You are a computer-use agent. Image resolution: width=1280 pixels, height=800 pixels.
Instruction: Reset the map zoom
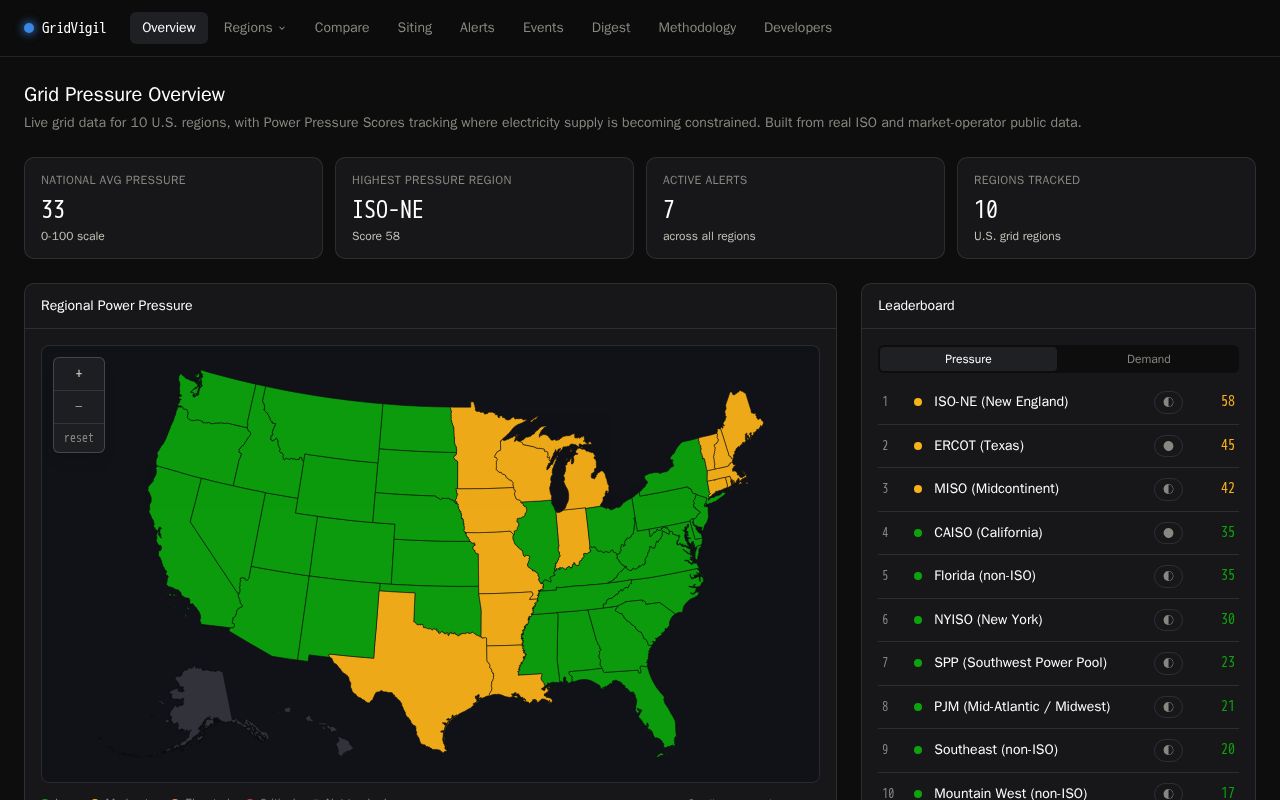pos(79,438)
